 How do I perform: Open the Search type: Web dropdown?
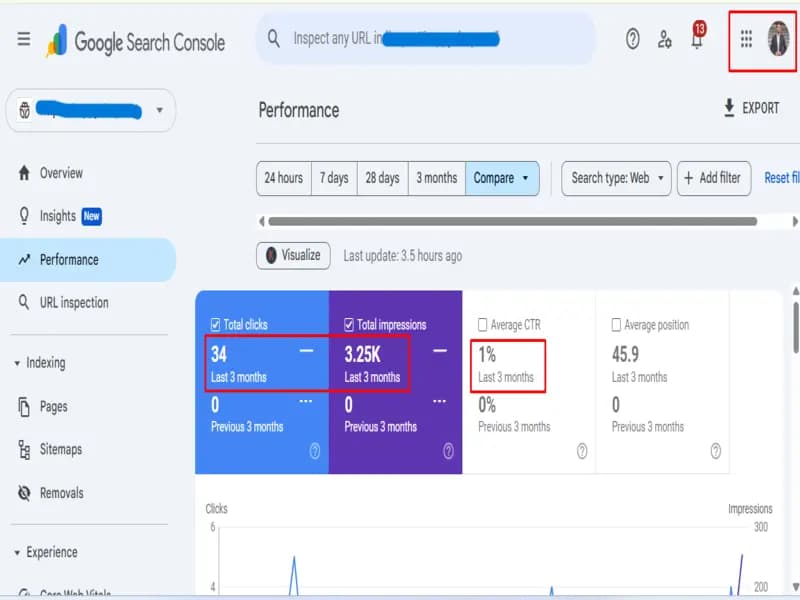coord(616,178)
